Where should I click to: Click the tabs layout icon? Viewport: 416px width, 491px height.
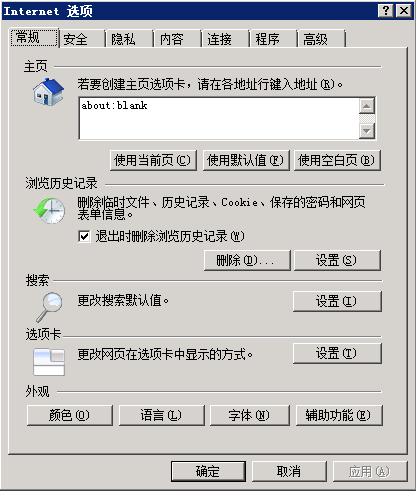(49, 362)
